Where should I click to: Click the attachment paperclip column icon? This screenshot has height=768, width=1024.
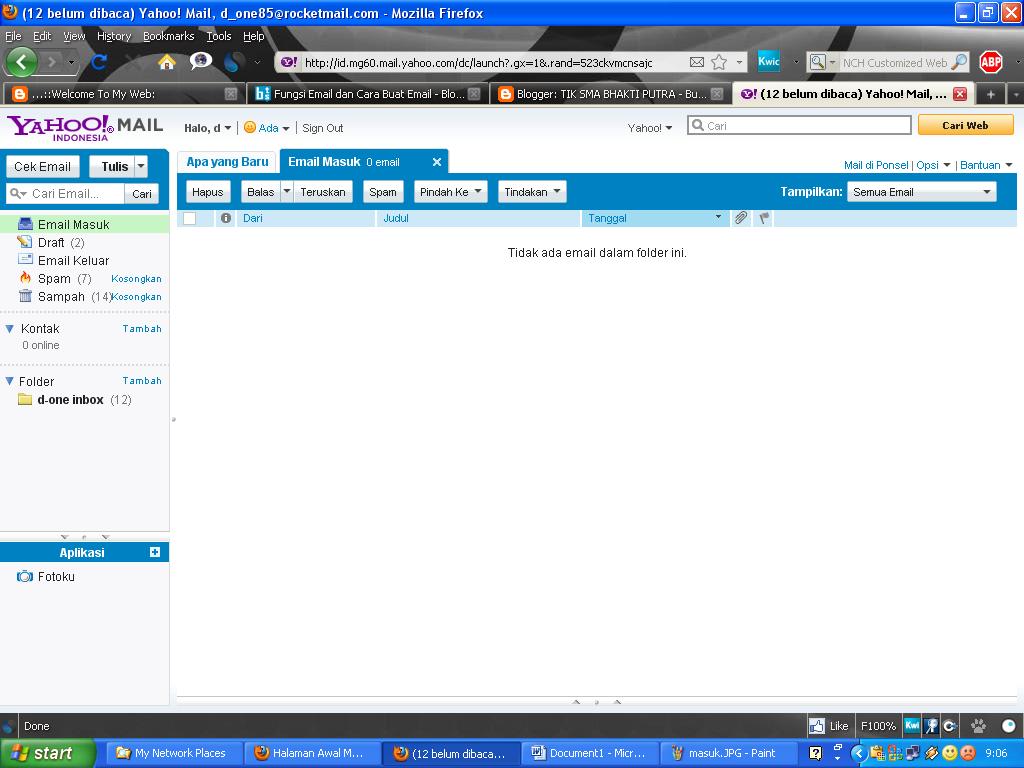(741, 218)
